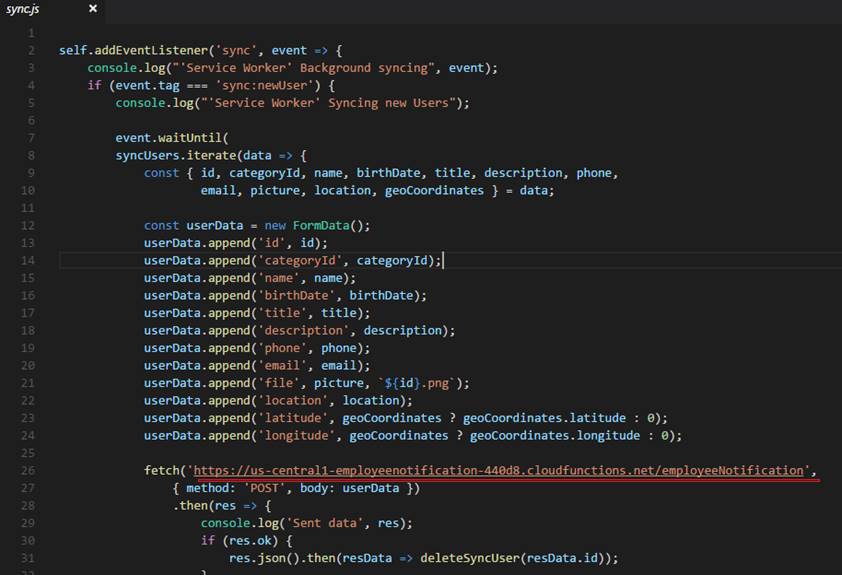Click the 'description' string on line 18
This screenshot has height=575, width=842.
click(303, 331)
